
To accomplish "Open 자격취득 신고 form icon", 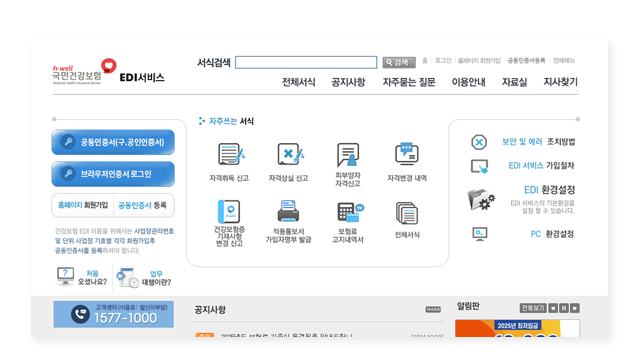I will click(x=231, y=154).
